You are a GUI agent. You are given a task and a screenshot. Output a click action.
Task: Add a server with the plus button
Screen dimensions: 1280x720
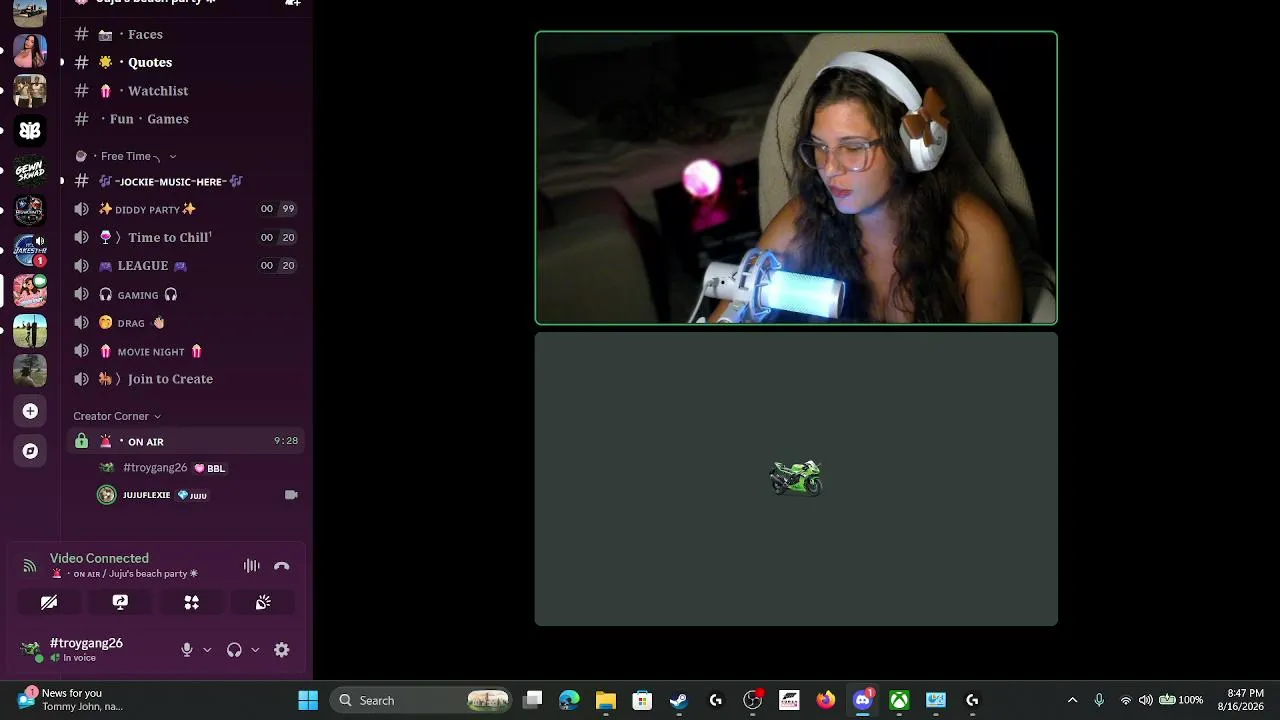[30, 411]
